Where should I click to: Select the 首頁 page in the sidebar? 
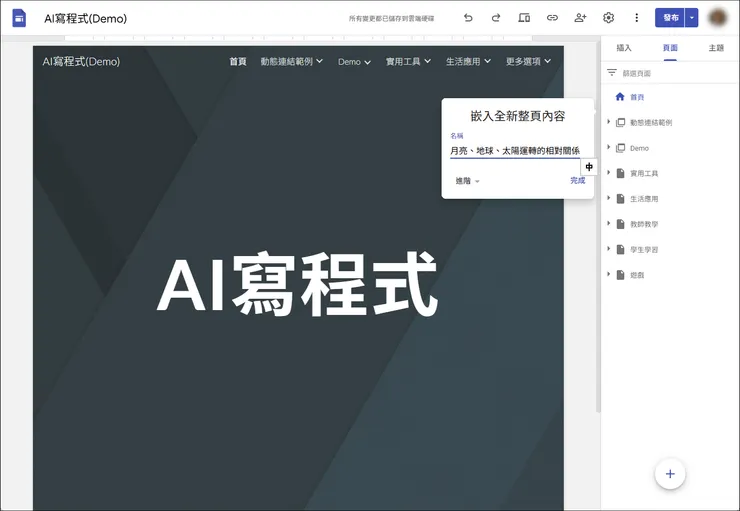[637, 97]
